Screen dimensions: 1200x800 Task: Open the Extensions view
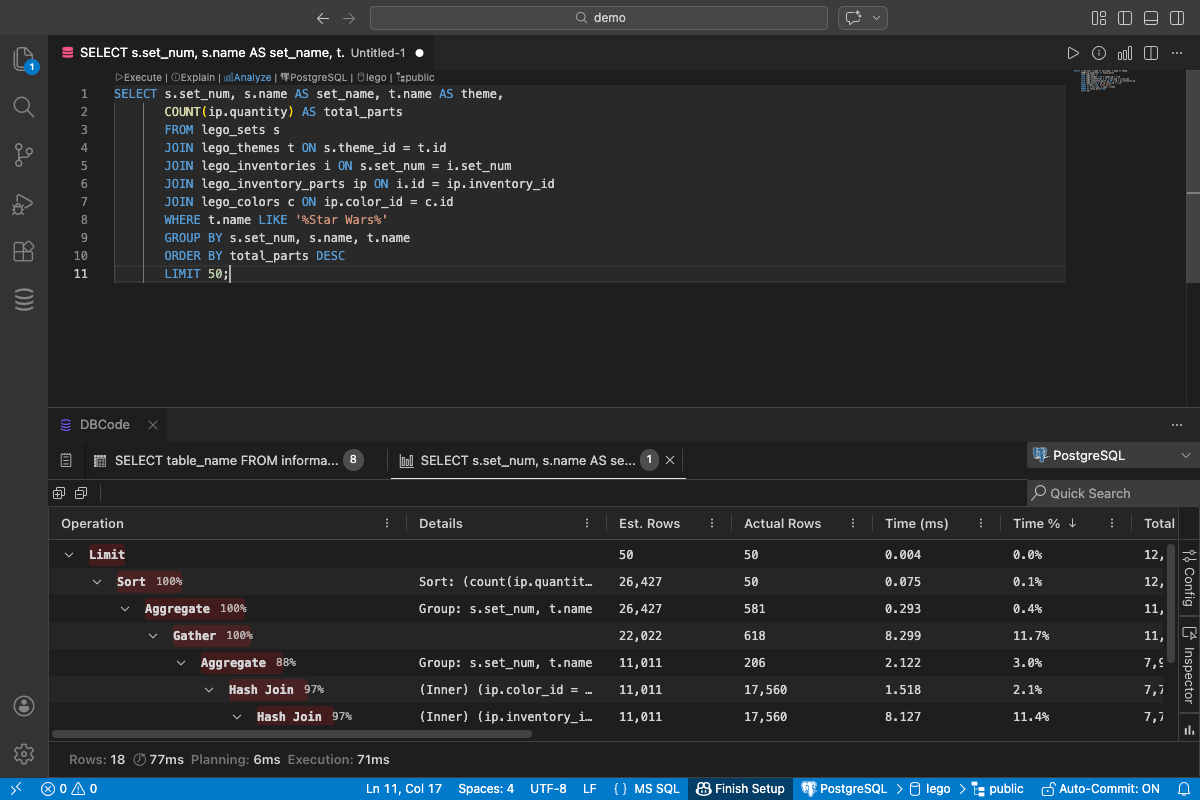(24, 252)
